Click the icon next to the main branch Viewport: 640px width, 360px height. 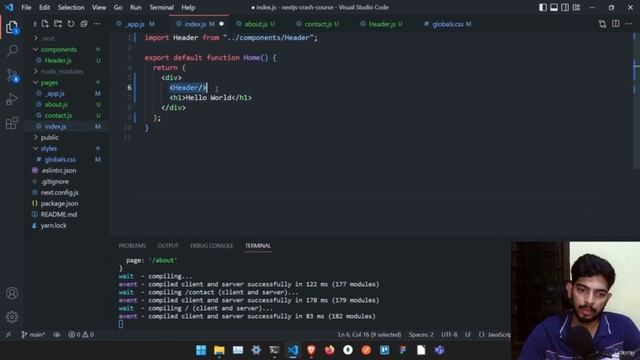click(57, 334)
